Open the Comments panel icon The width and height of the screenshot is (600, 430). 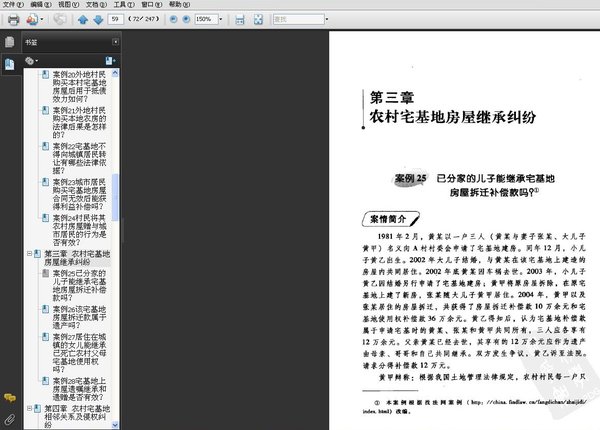10,398
